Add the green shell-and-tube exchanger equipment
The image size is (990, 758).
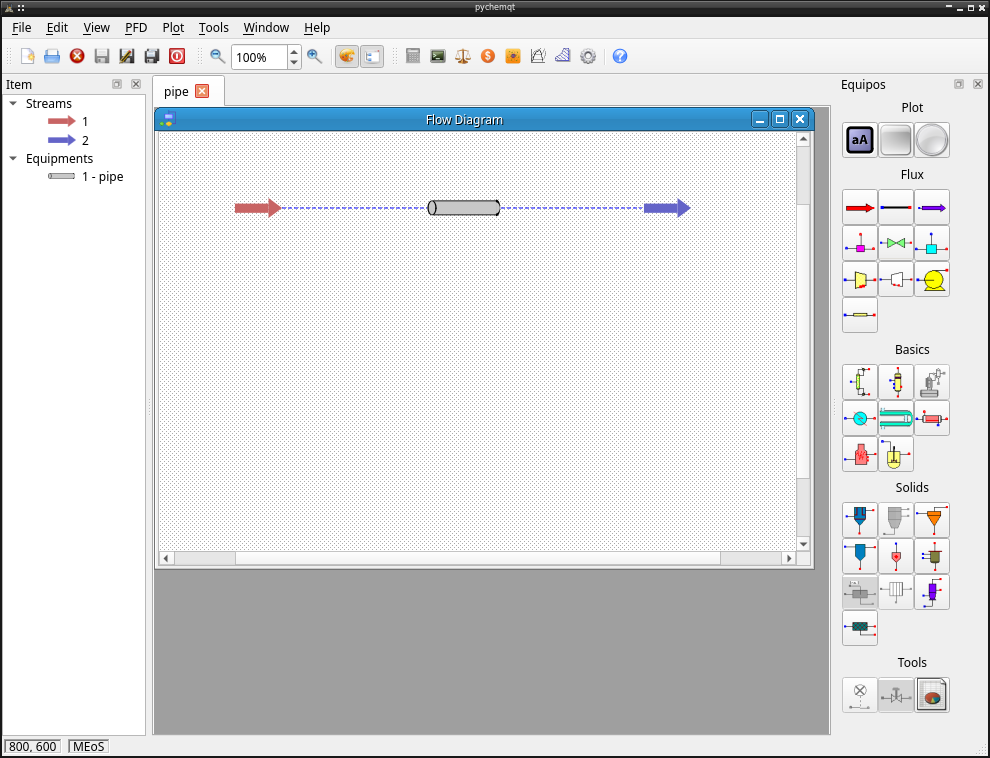(x=895, y=418)
